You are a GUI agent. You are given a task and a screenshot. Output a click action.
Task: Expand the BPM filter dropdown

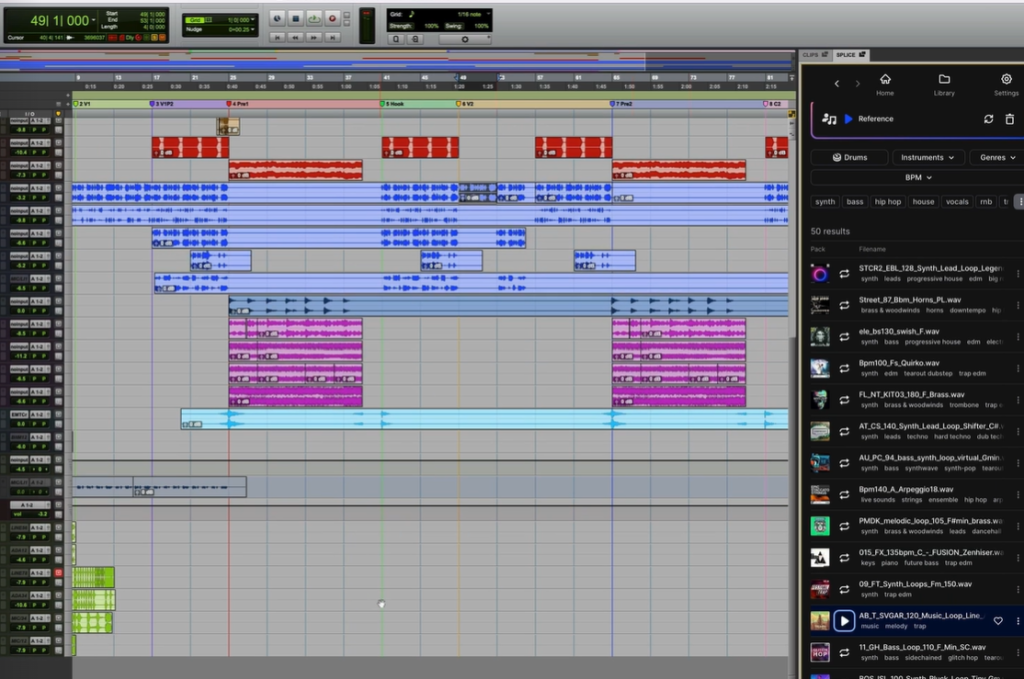918,177
